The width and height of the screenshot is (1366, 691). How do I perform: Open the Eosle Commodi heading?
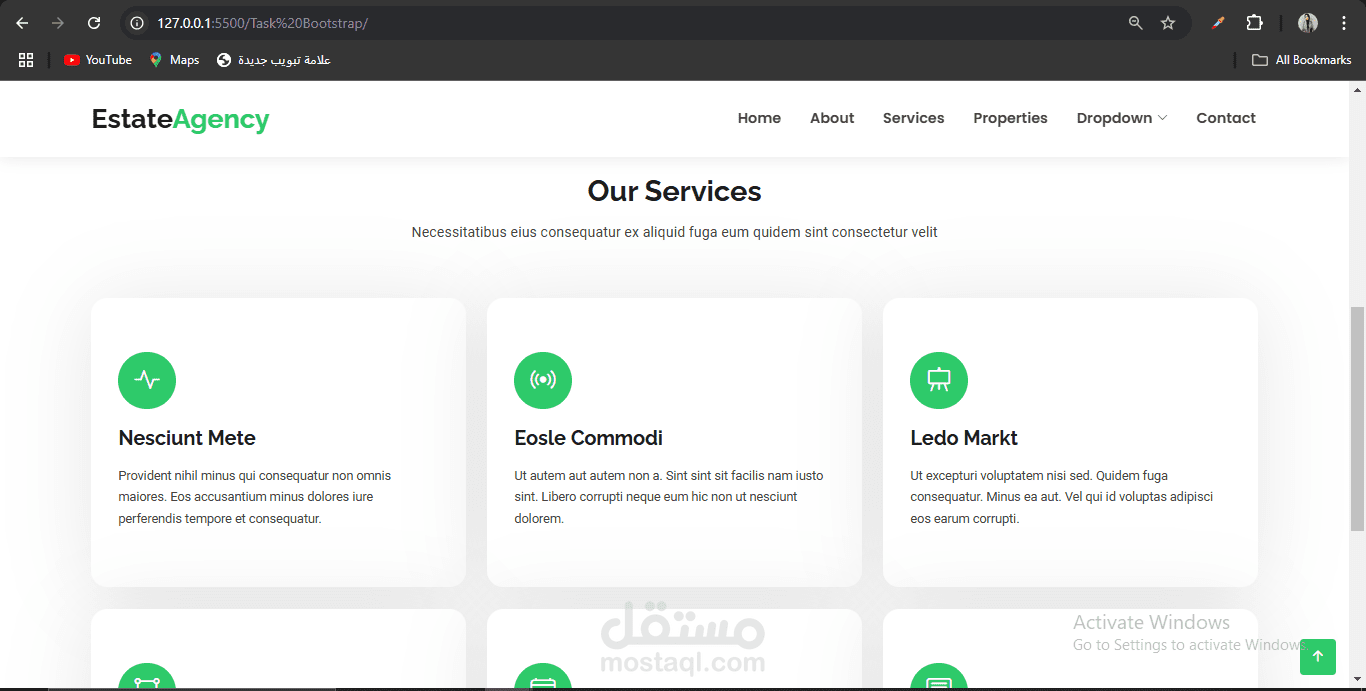(588, 438)
